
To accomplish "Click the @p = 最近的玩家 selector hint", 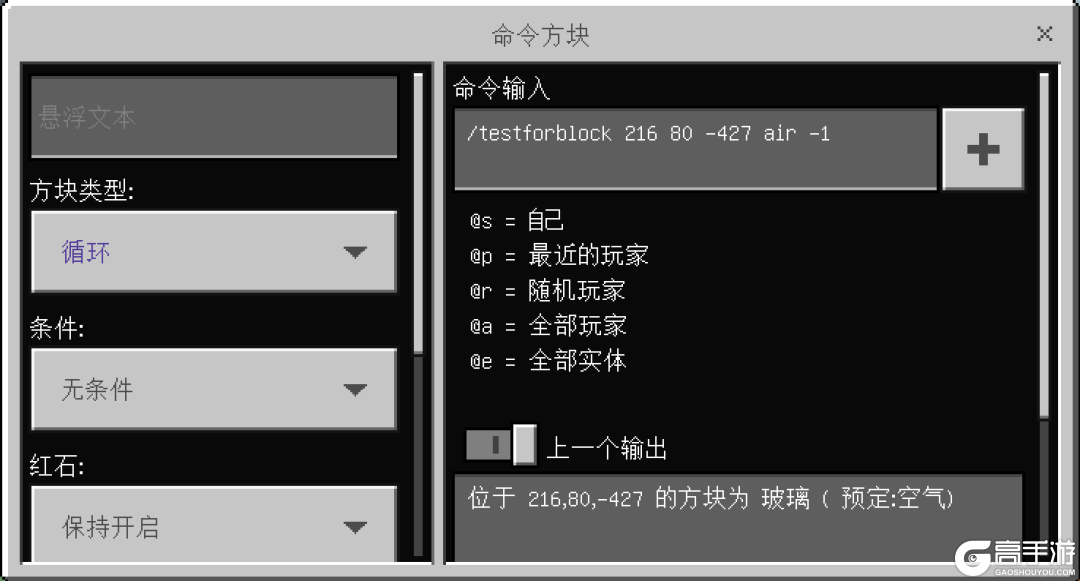I will click(x=559, y=256).
